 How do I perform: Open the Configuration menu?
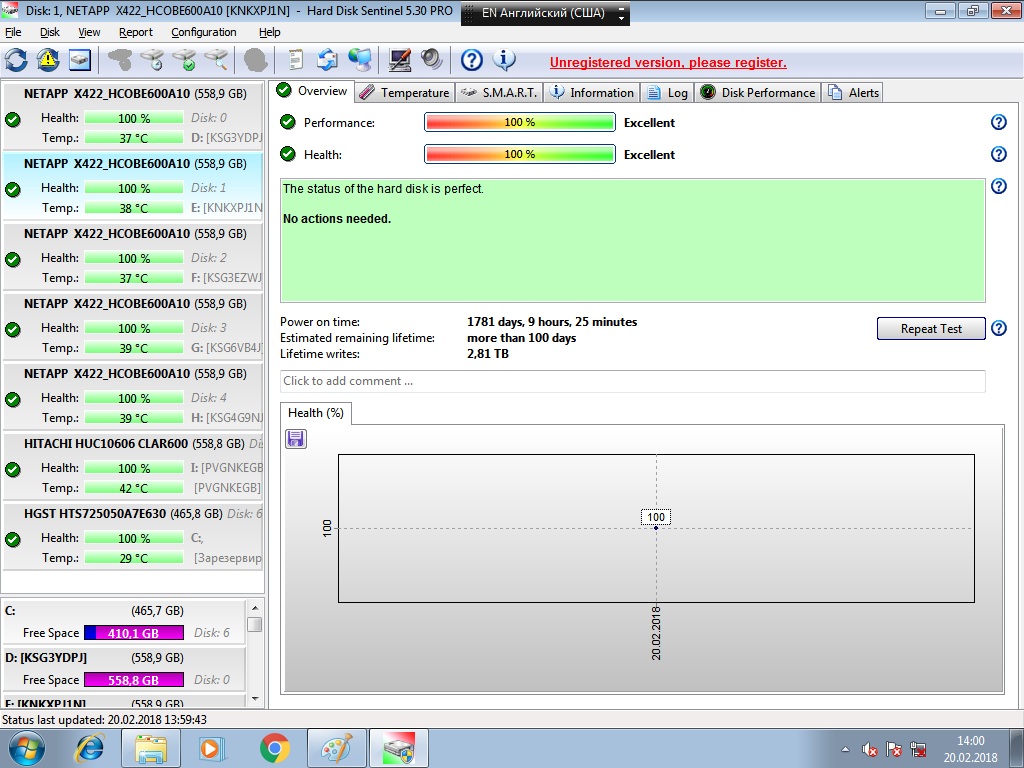coord(204,32)
